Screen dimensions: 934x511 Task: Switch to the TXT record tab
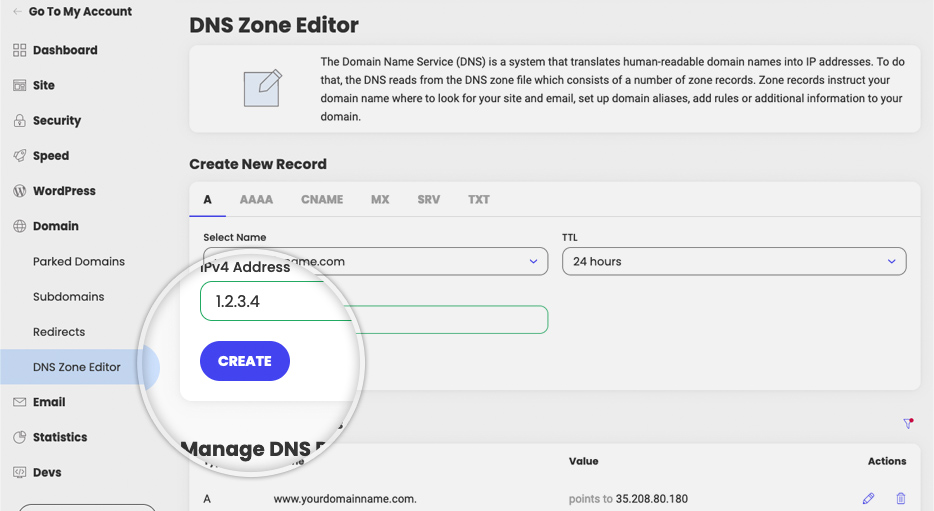[478, 200]
